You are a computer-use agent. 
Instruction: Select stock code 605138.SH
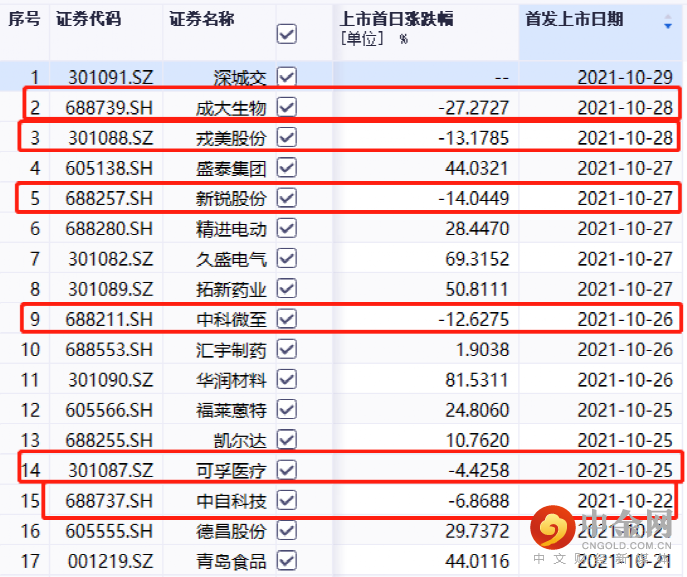[109, 169]
